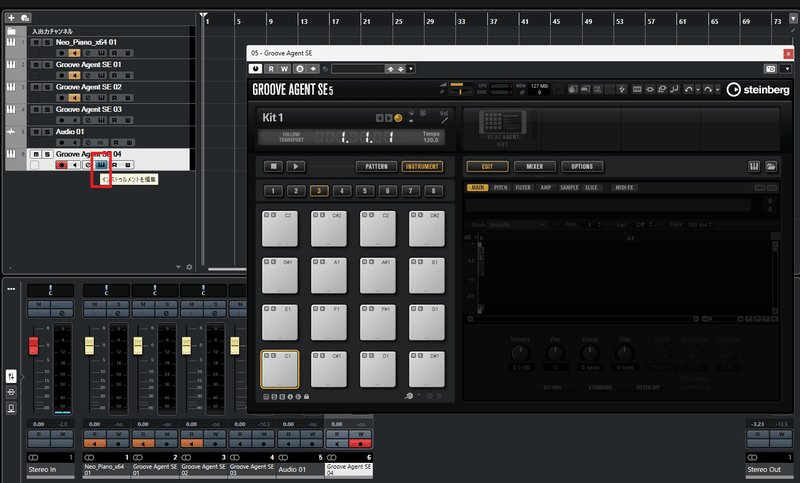The height and width of the screenshot is (483, 800).
Task: Open the ruler dropdown arrow at timeline right end
Action: 793,18
